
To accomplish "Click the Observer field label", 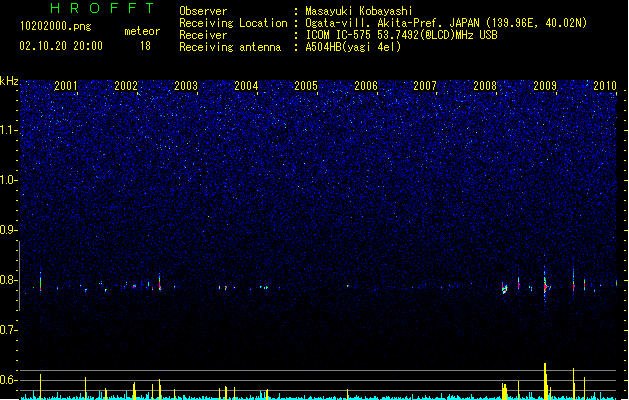I will coord(203,11).
